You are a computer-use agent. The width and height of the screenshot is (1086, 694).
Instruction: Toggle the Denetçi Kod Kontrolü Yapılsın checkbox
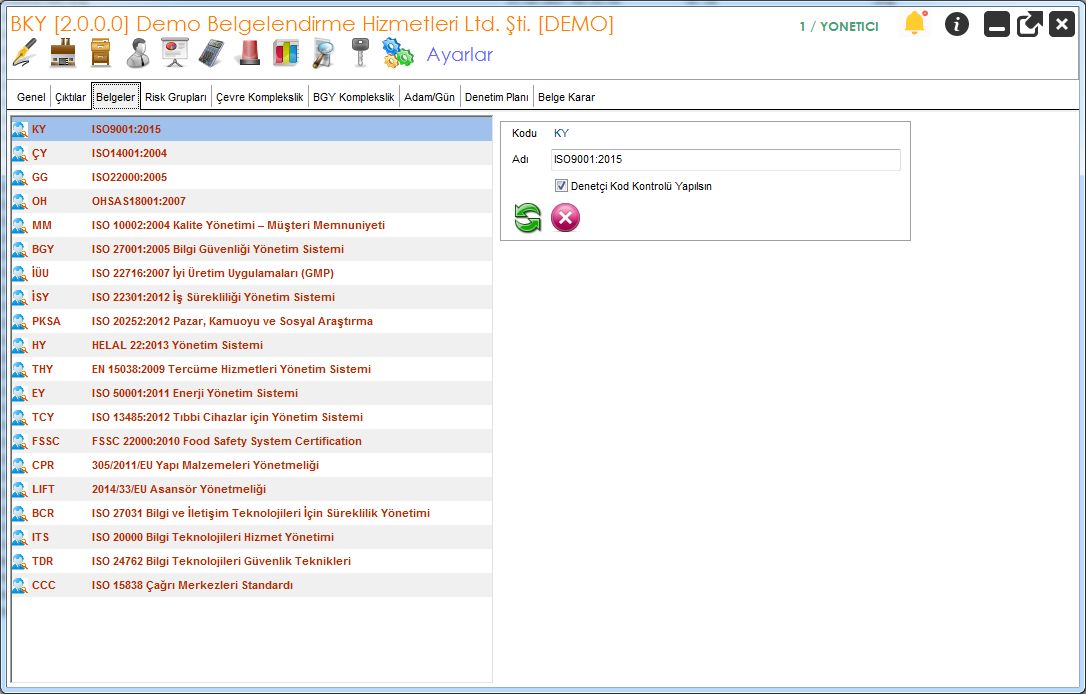[x=561, y=186]
